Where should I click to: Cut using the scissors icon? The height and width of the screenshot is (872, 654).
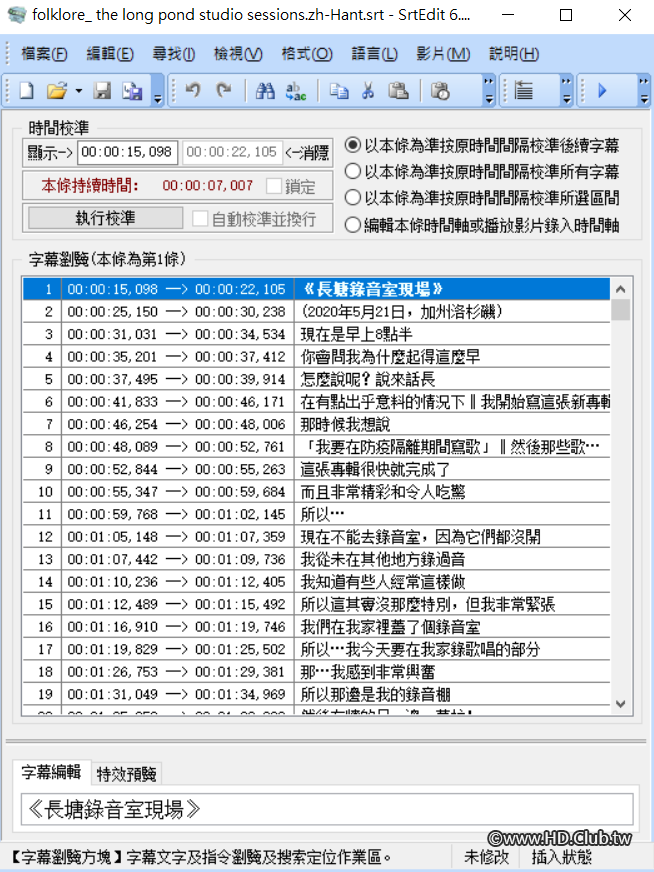pos(368,90)
